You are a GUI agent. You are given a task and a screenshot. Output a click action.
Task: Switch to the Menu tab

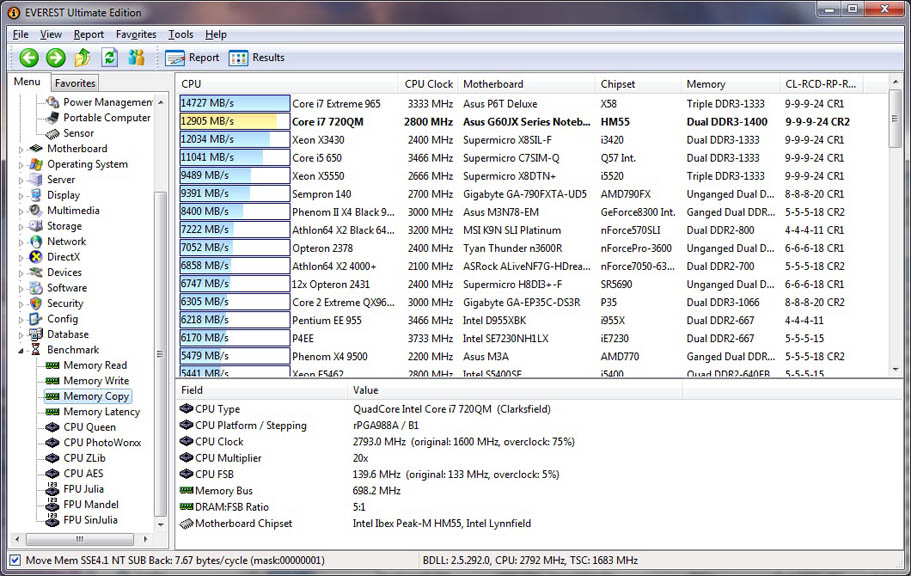coord(27,82)
